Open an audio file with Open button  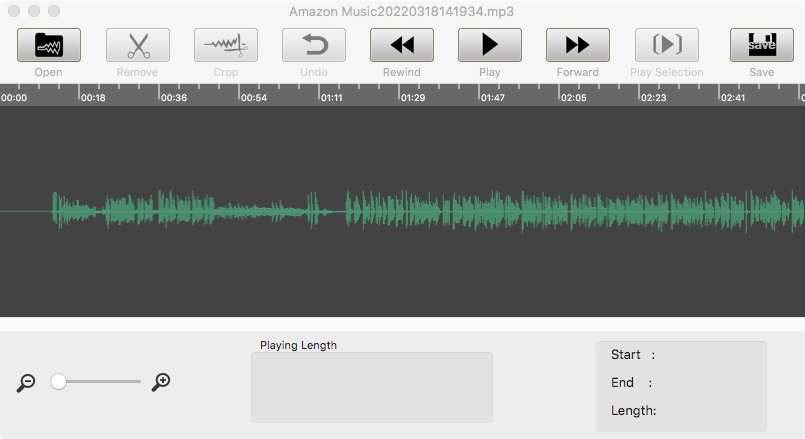click(49, 45)
